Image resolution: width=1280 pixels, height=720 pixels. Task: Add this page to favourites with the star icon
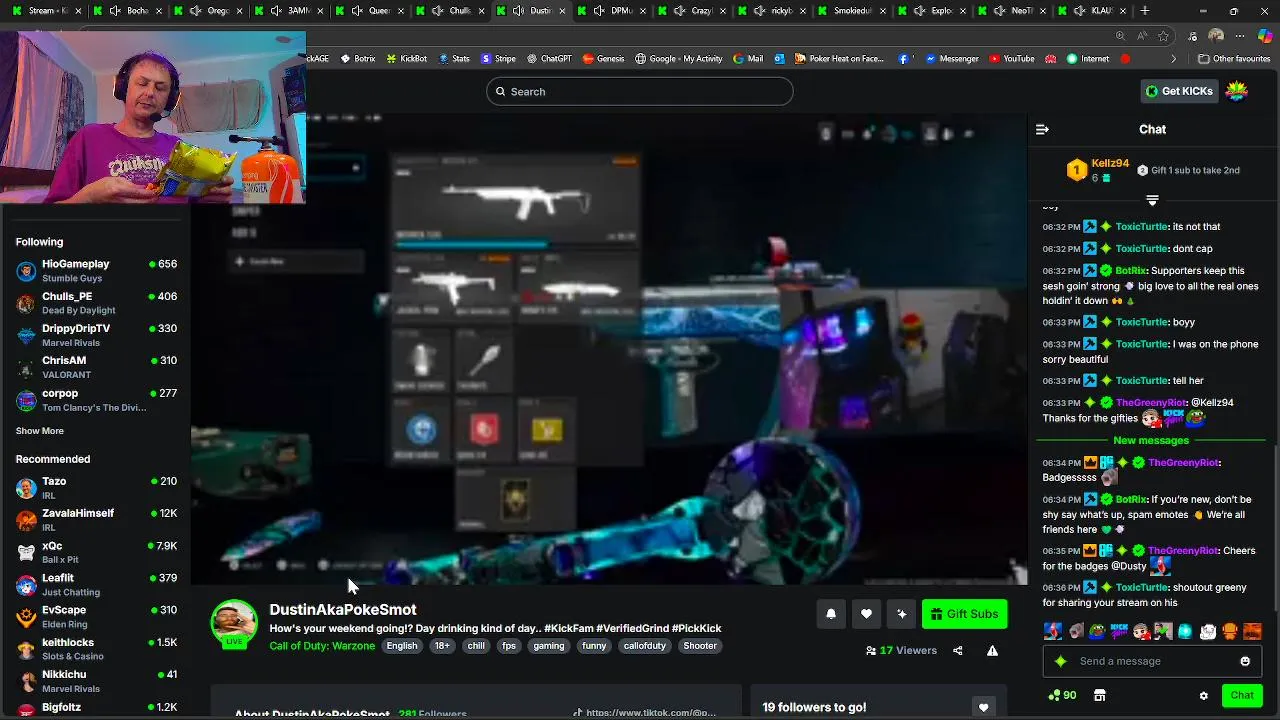[1163, 36]
